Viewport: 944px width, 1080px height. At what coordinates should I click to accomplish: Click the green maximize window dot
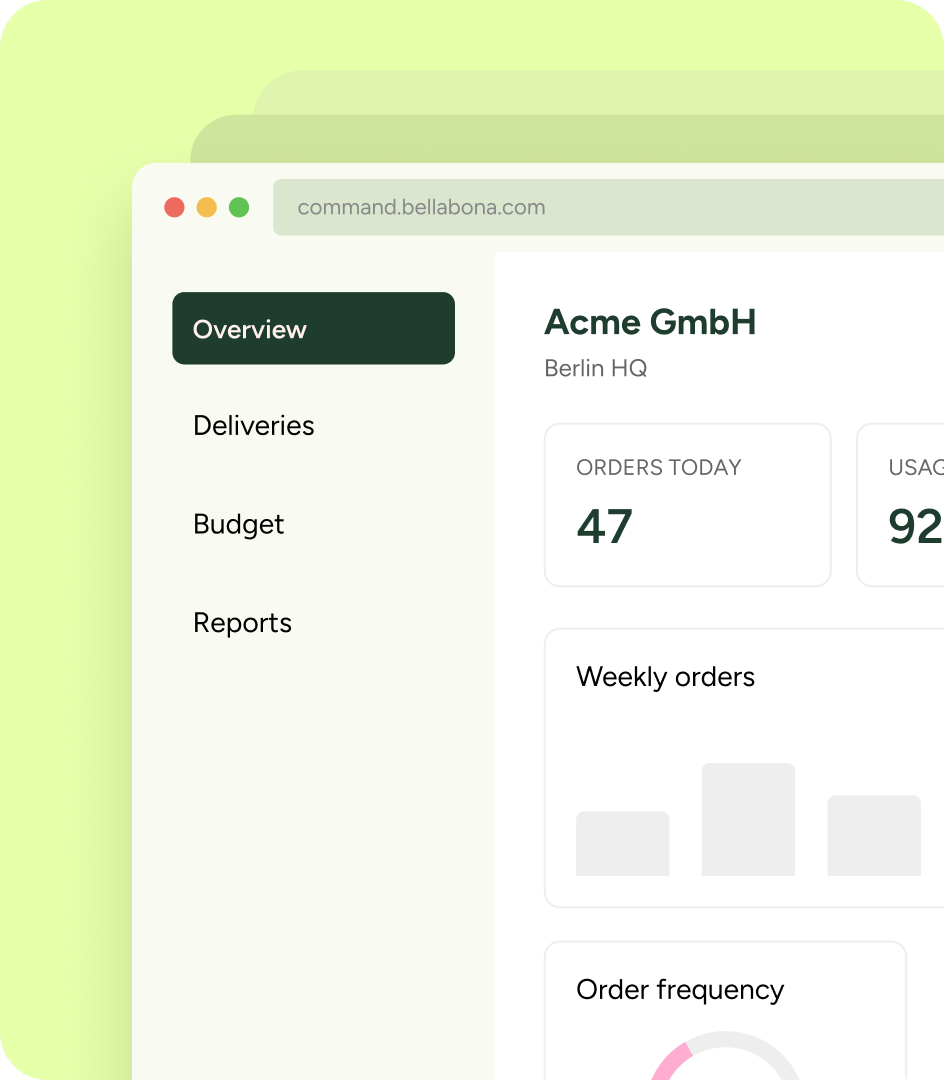click(239, 207)
